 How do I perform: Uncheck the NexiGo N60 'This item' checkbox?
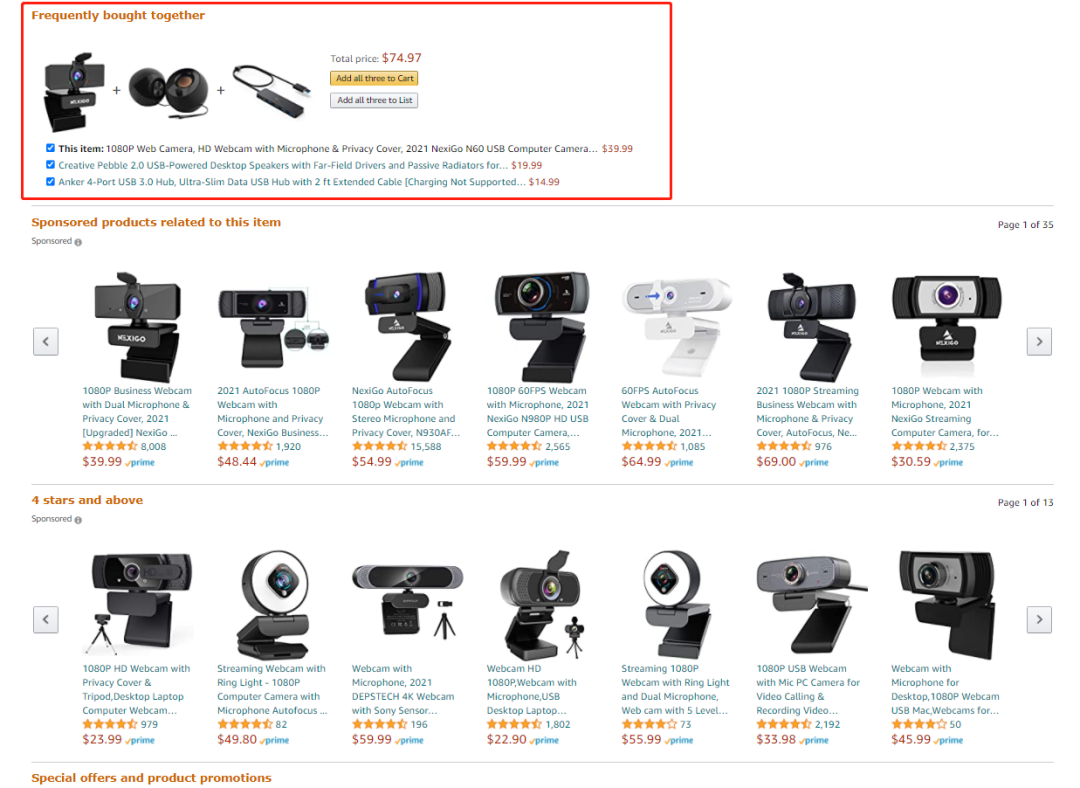pyautogui.click(x=50, y=148)
